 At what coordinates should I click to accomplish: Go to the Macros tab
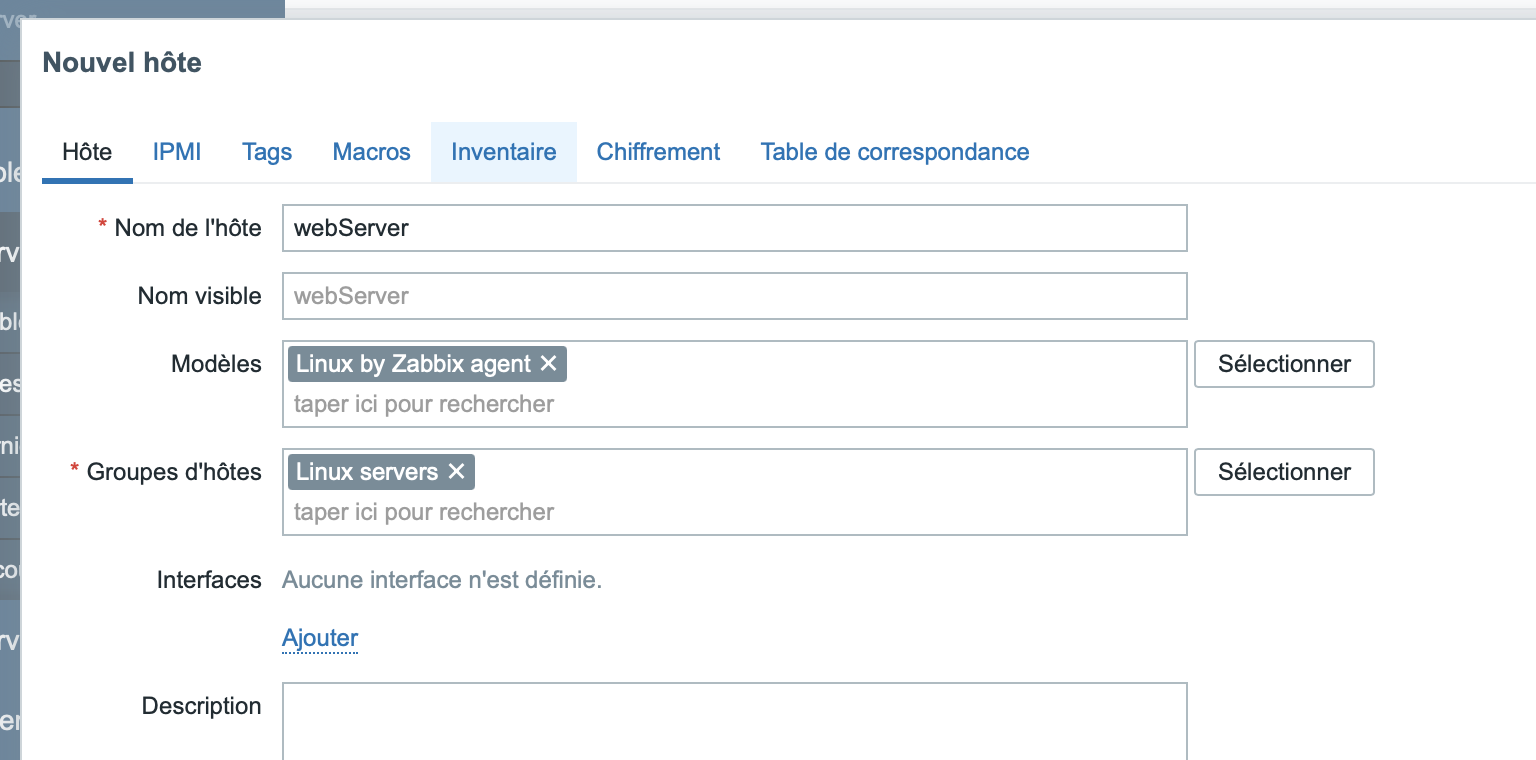click(371, 152)
